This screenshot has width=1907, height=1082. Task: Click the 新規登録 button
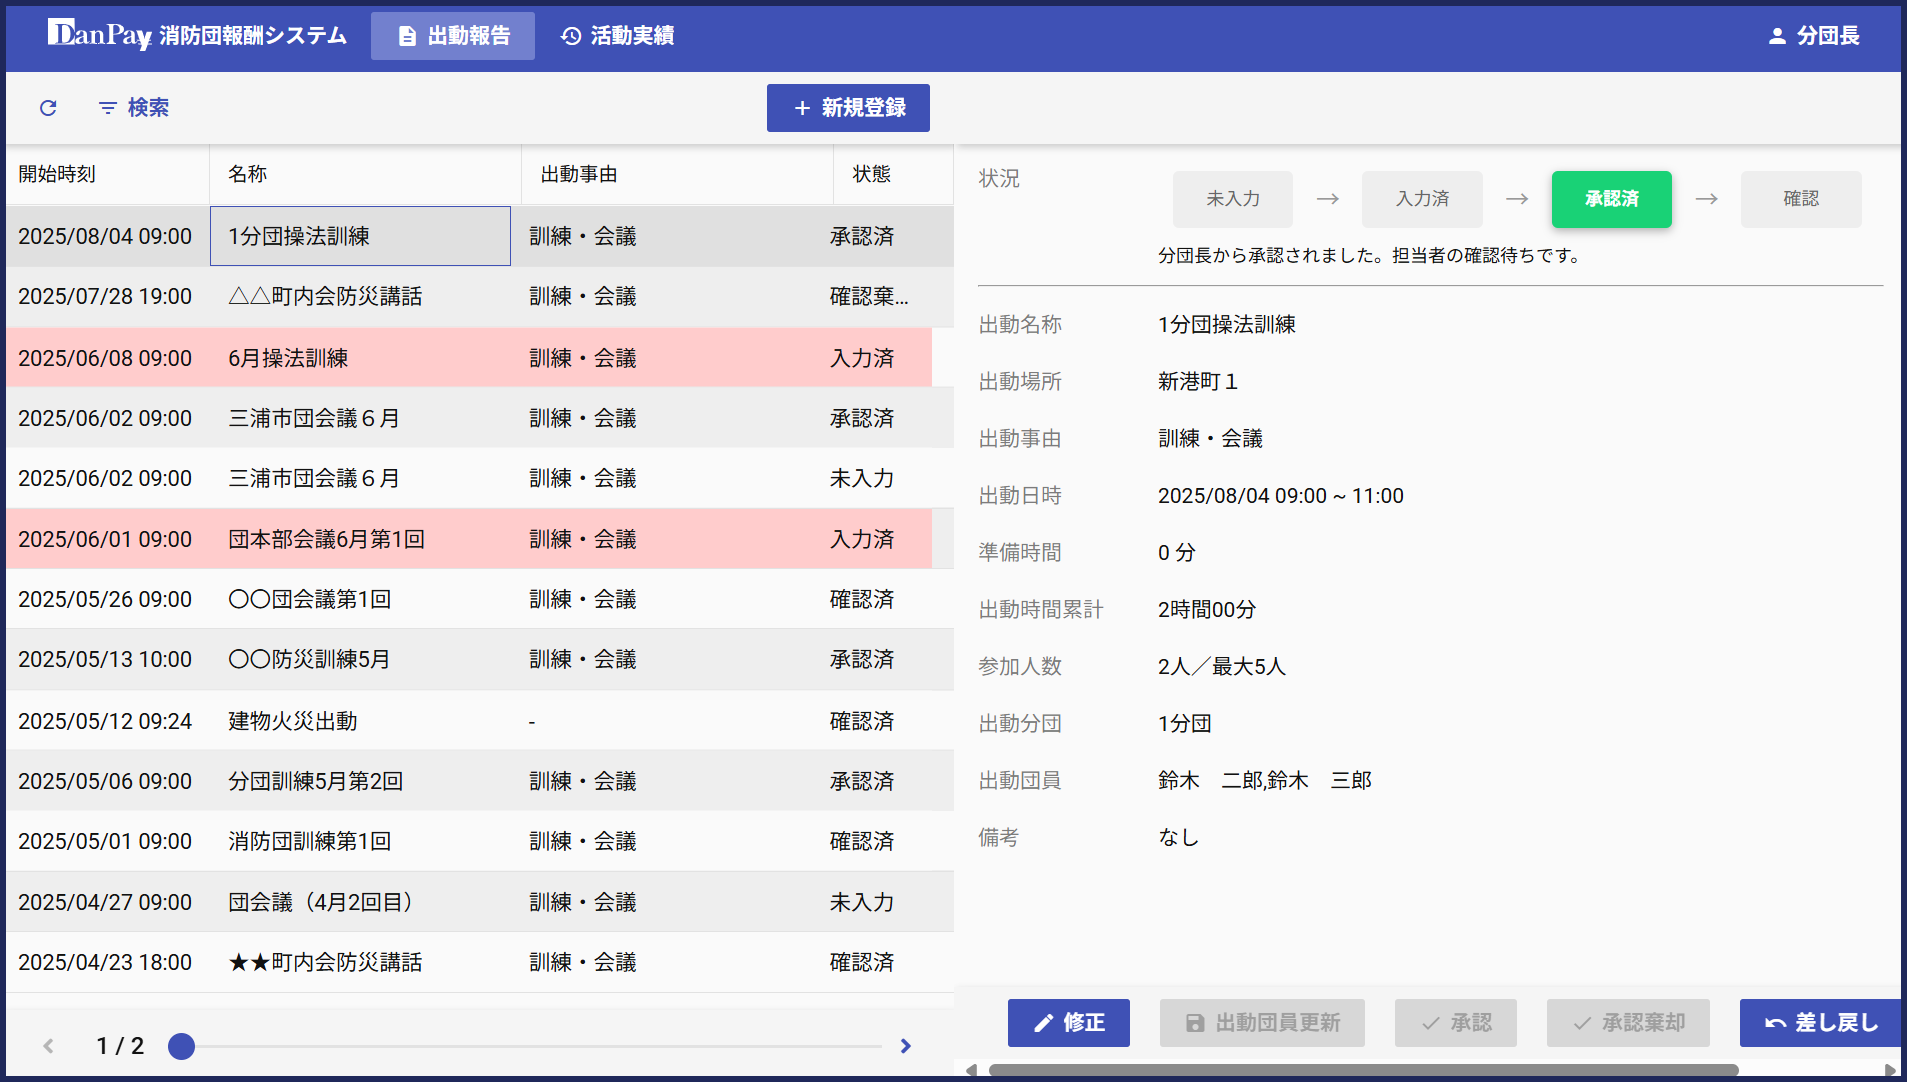848,108
